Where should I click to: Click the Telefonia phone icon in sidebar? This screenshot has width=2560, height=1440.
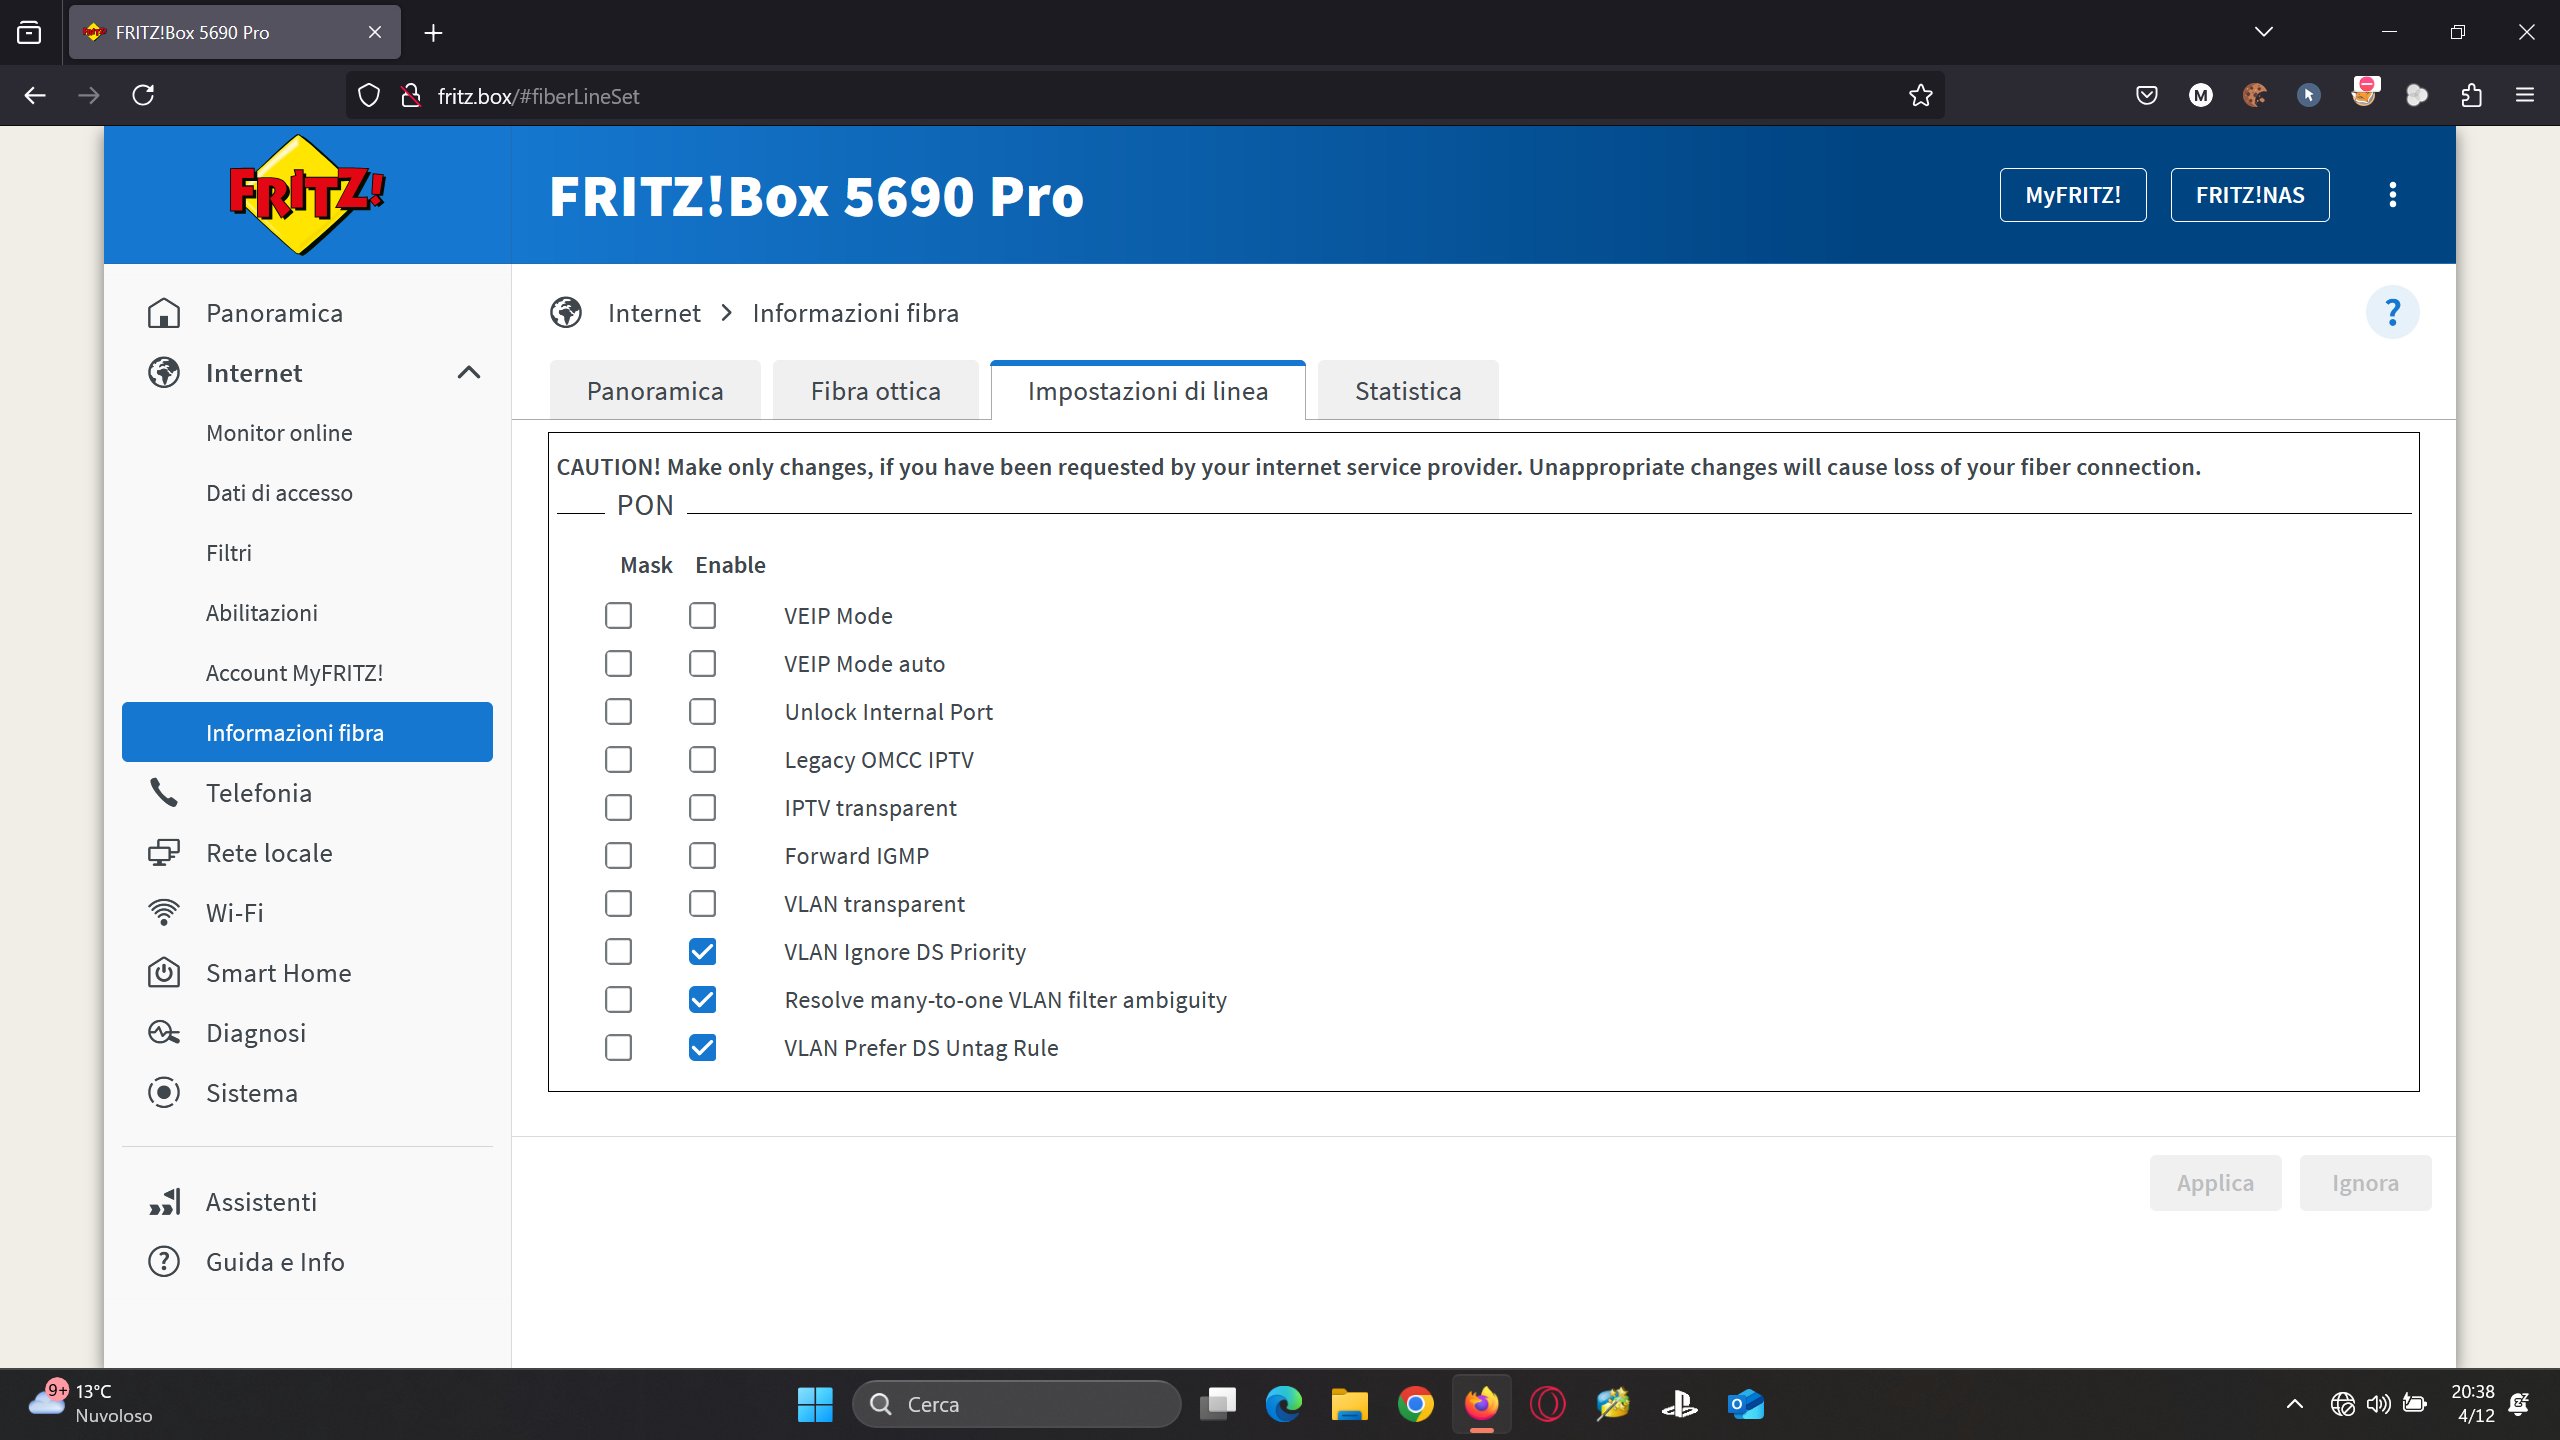point(163,793)
